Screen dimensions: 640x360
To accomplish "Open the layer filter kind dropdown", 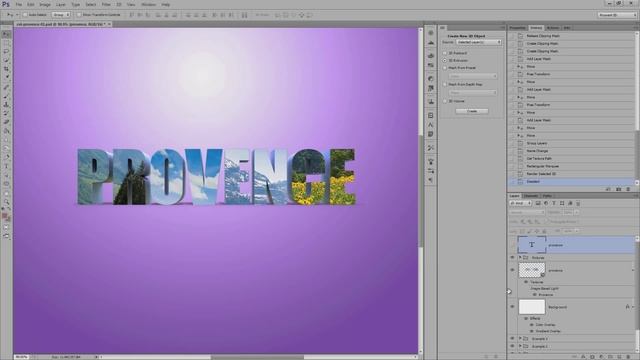I will 520,203.
